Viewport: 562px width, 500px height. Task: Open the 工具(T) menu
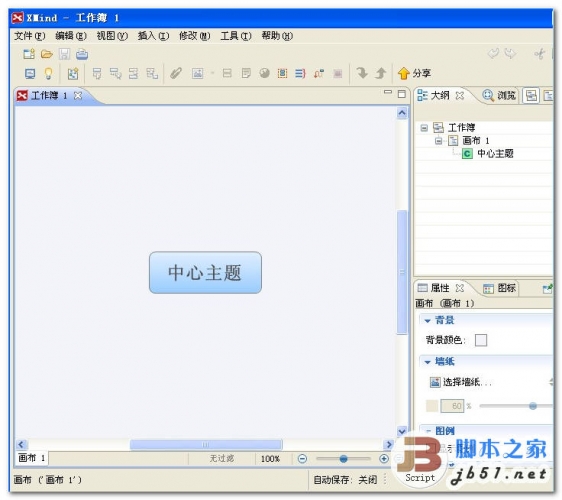pyautogui.click(x=236, y=36)
